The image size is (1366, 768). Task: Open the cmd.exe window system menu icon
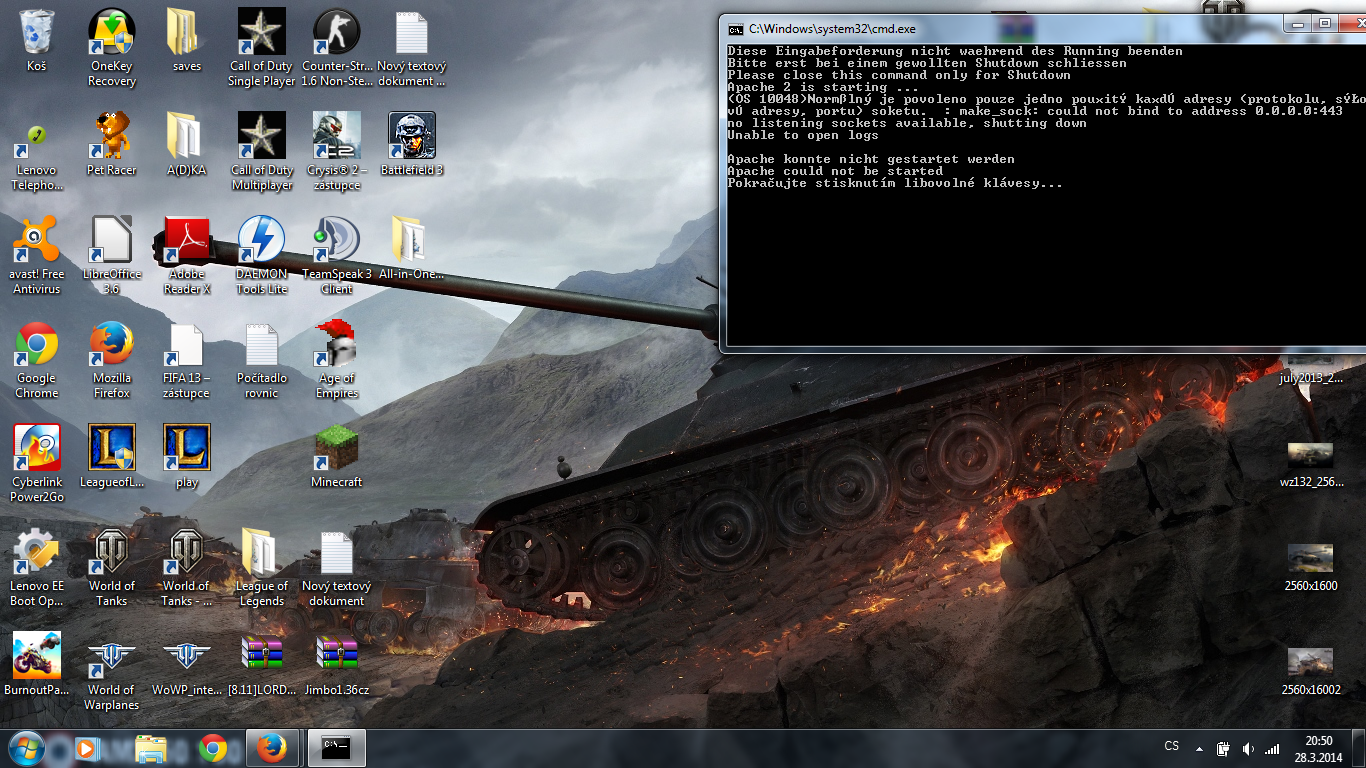pyautogui.click(x=736, y=29)
